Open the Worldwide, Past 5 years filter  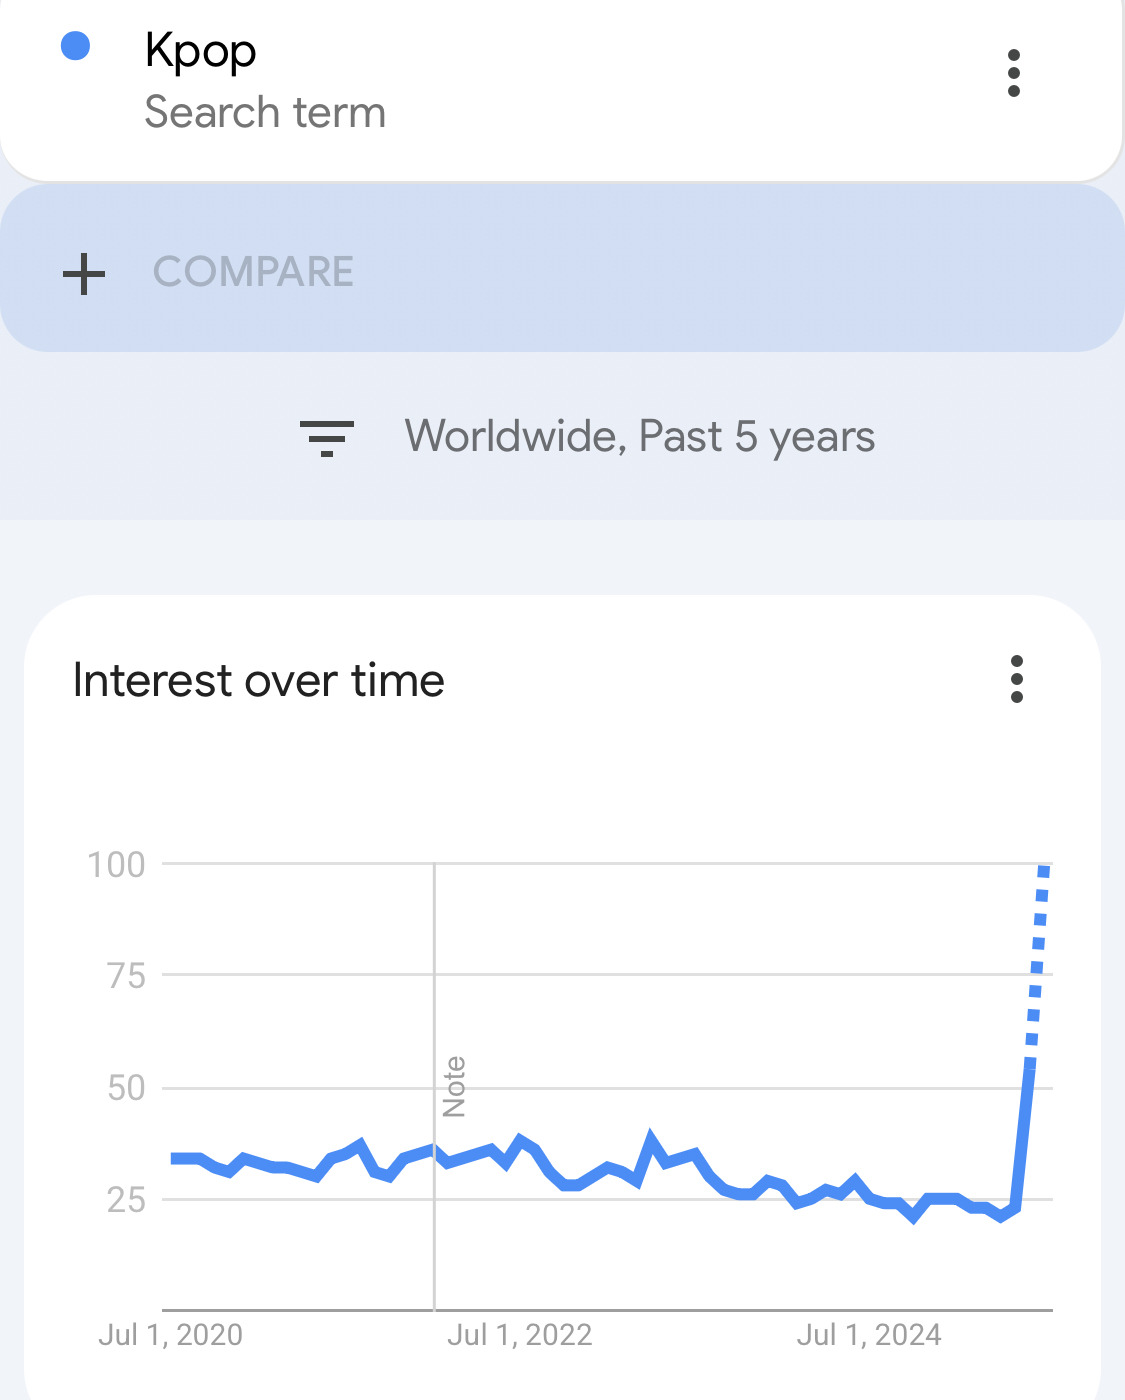coord(640,437)
